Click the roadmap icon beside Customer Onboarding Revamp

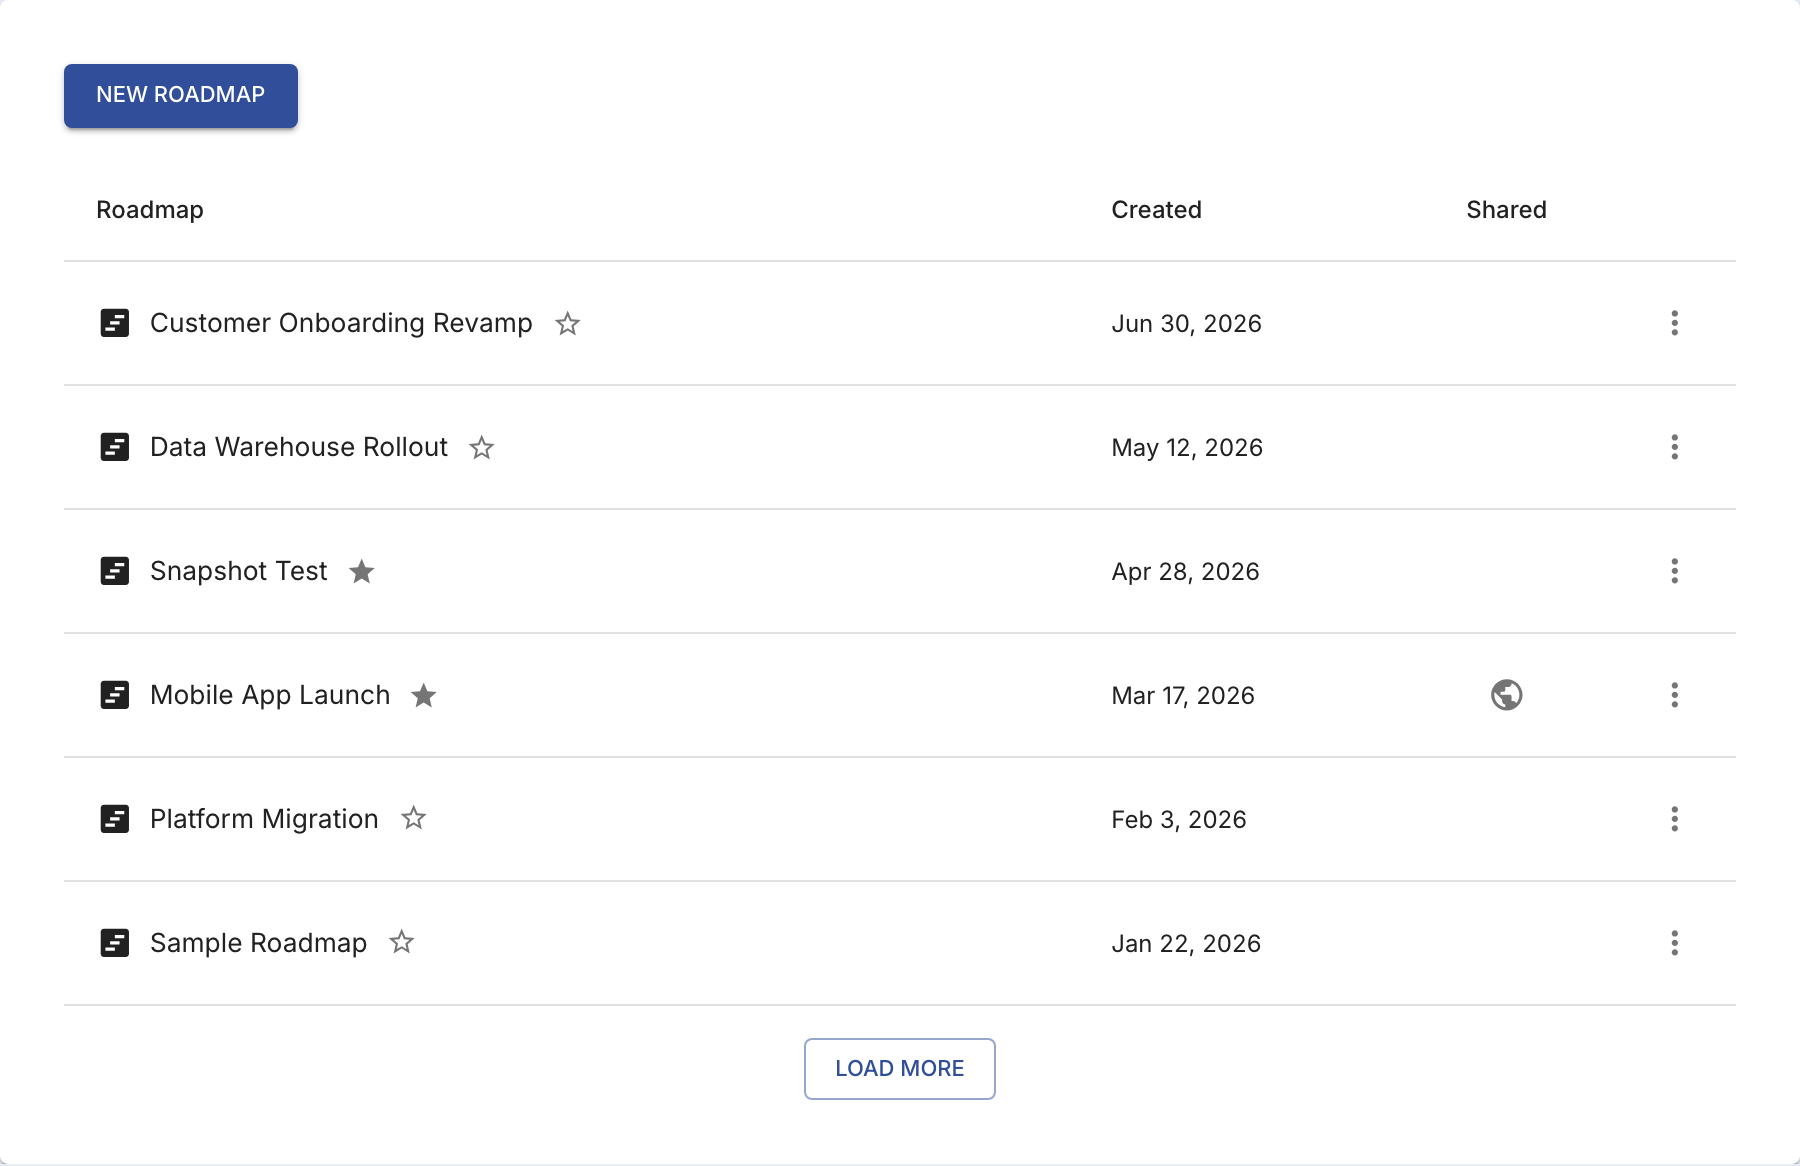[x=115, y=323]
